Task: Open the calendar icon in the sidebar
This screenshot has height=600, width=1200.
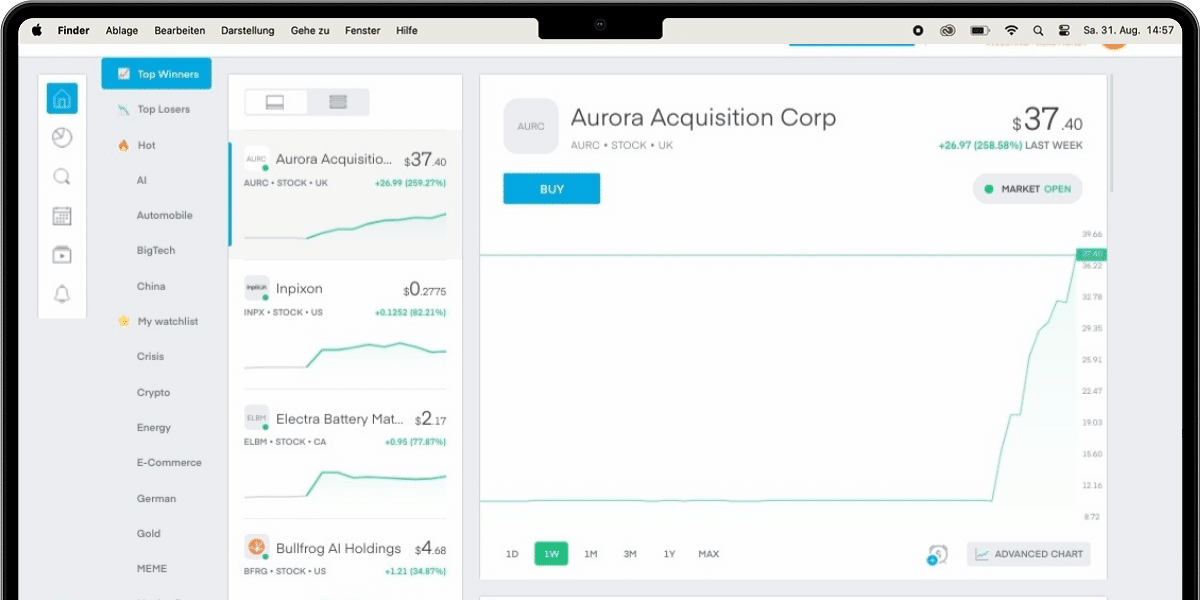Action: tap(62, 216)
